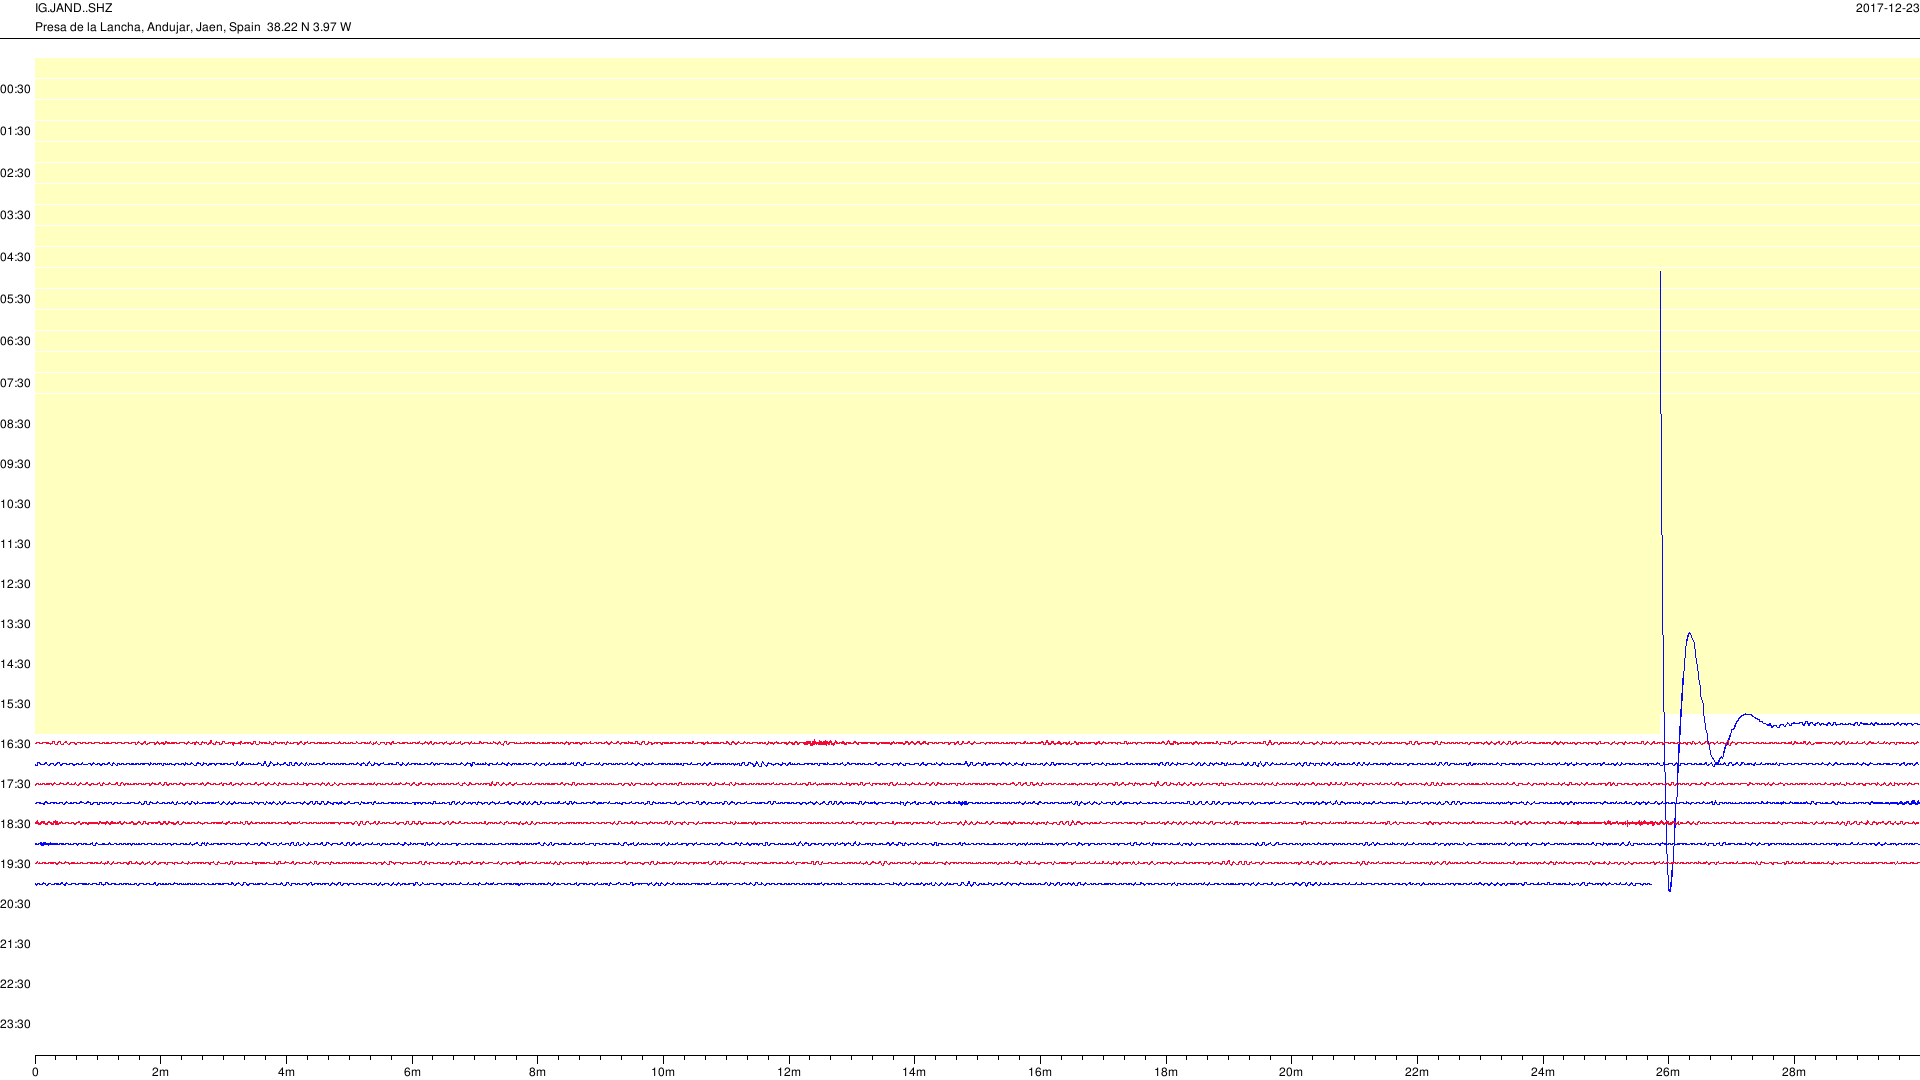Click the 00:30 time row label
The image size is (1920, 1080).
[15, 89]
